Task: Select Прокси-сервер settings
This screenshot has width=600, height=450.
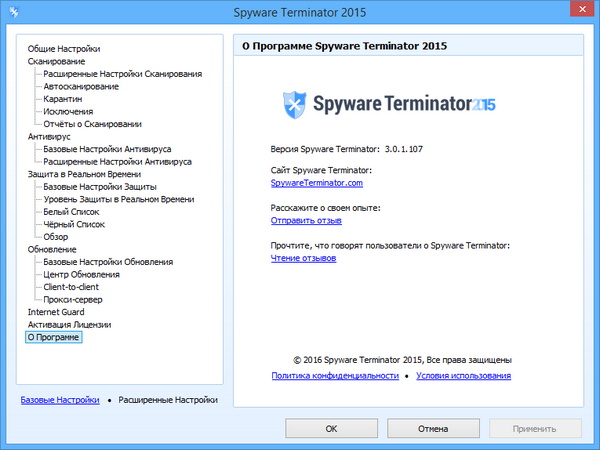Action: [x=73, y=300]
